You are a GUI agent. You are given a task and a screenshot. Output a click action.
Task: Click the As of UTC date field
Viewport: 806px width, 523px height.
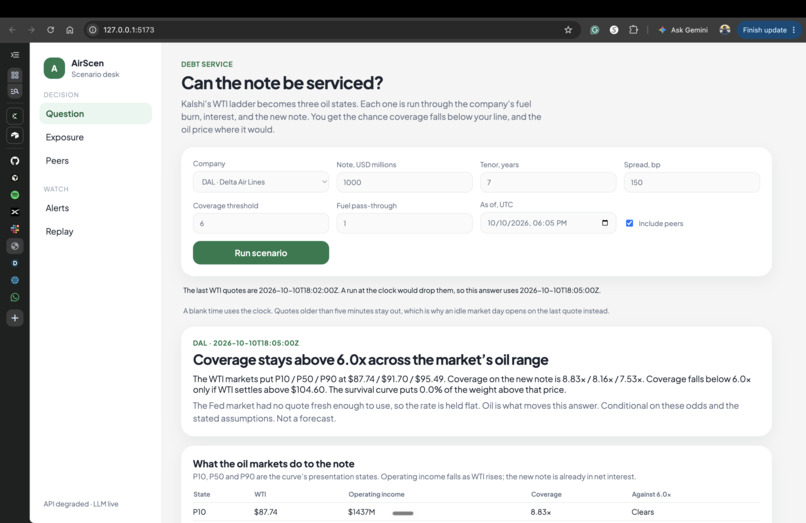click(548, 223)
